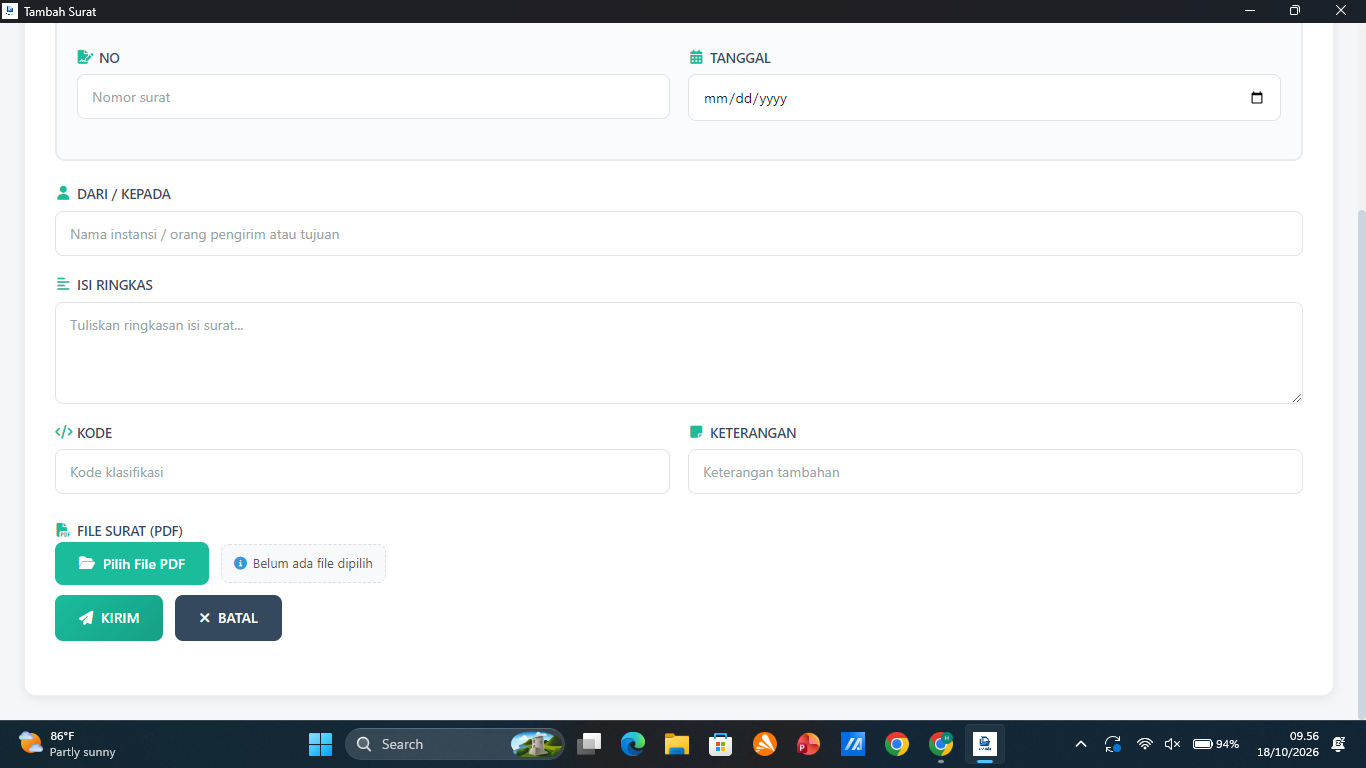The height and width of the screenshot is (768, 1366).
Task: Open the notification bell in the system tray
Action: (1338, 744)
